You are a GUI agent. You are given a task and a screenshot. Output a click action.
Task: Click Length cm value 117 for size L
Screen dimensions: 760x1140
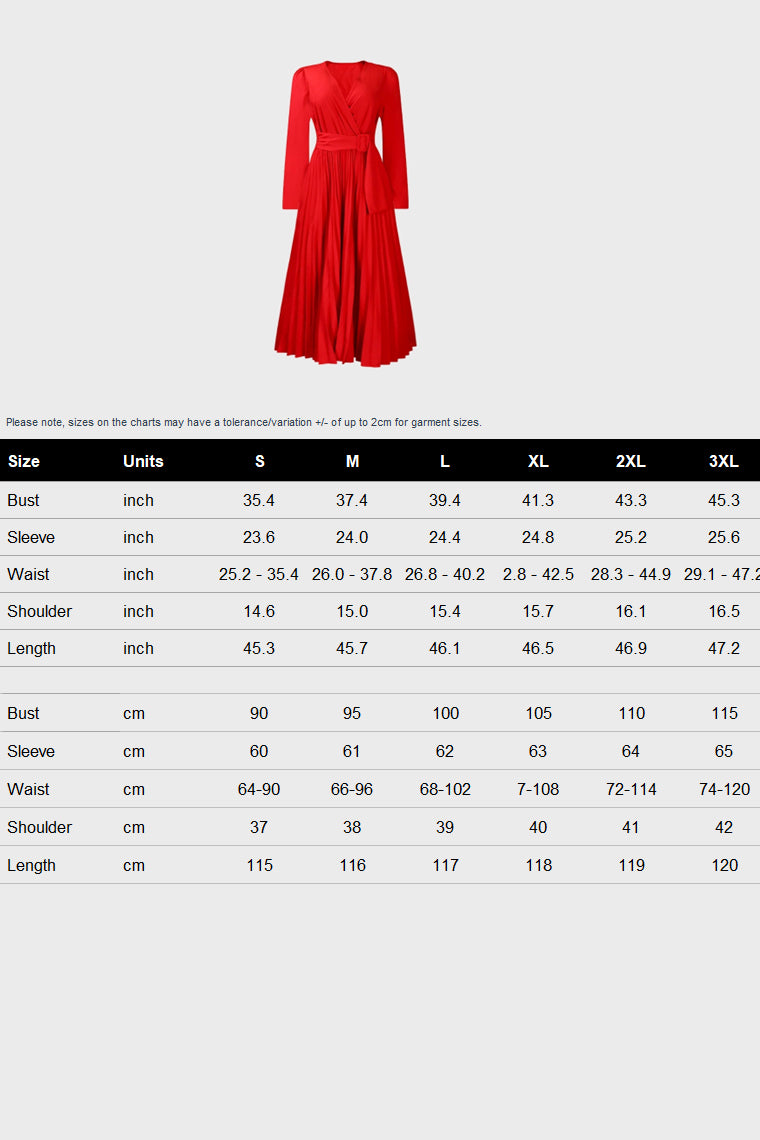coord(446,865)
